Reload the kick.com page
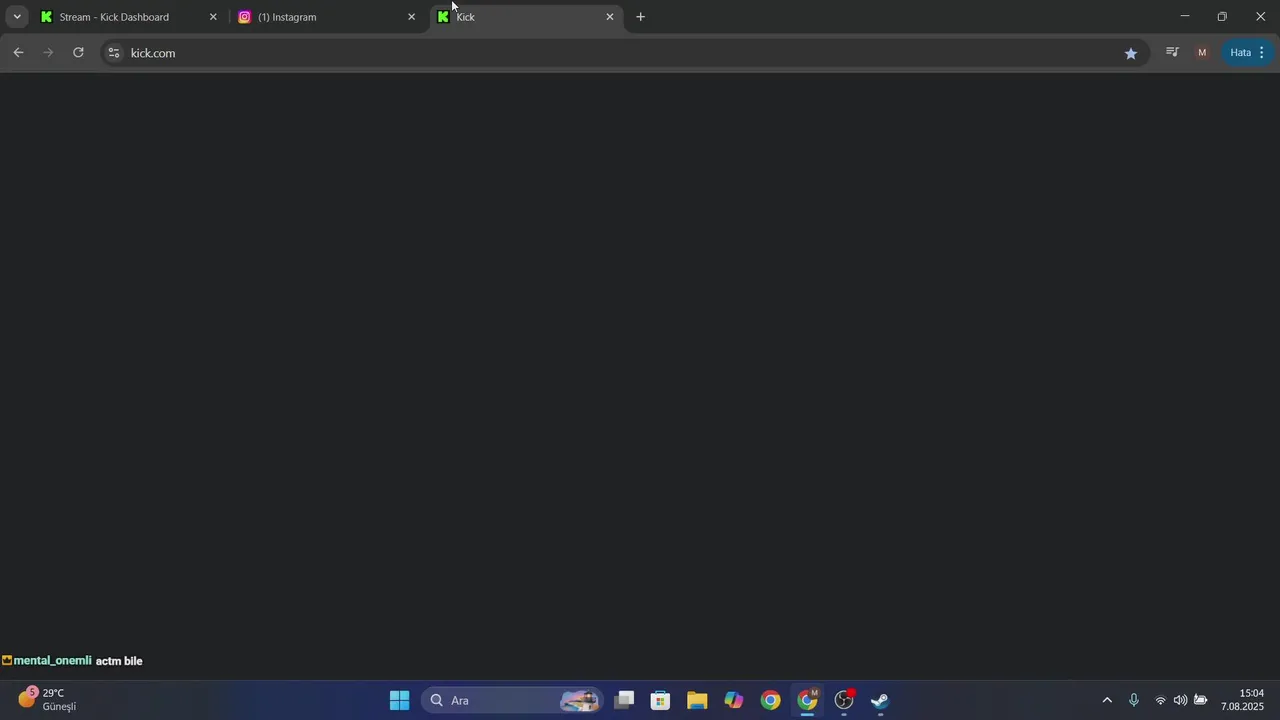Screen dimensions: 1280x720 click(x=78, y=53)
